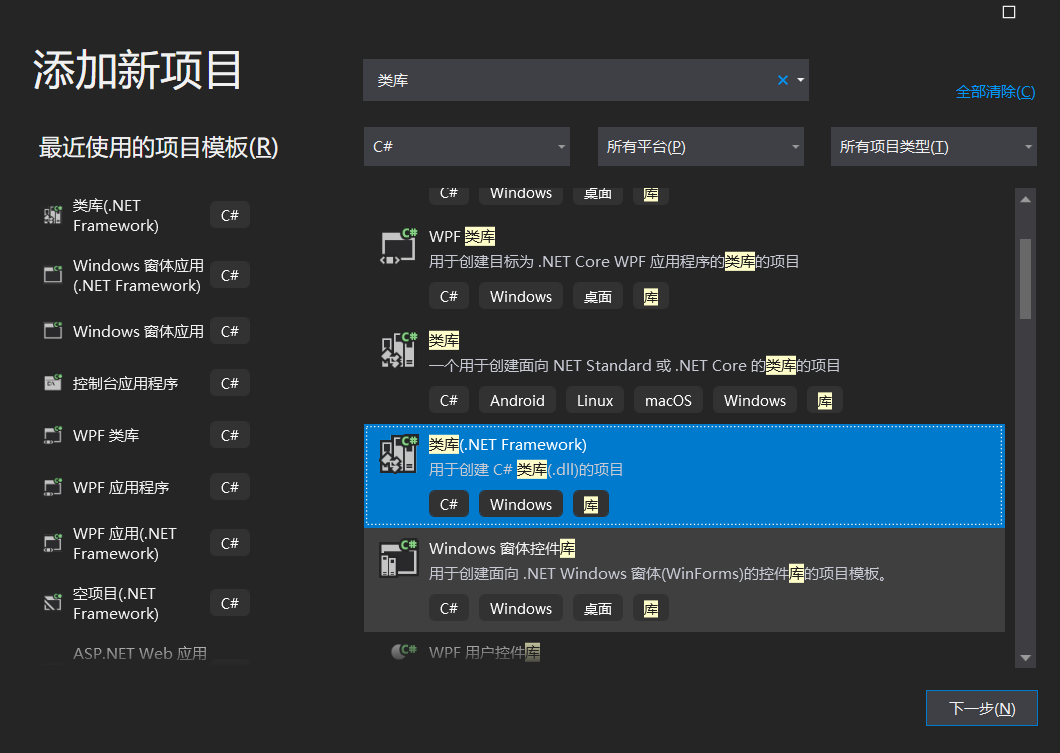Click the 空项目(.NET Framework) recent icon
The height and width of the screenshot is (753, 1060).
pos(53,602)
